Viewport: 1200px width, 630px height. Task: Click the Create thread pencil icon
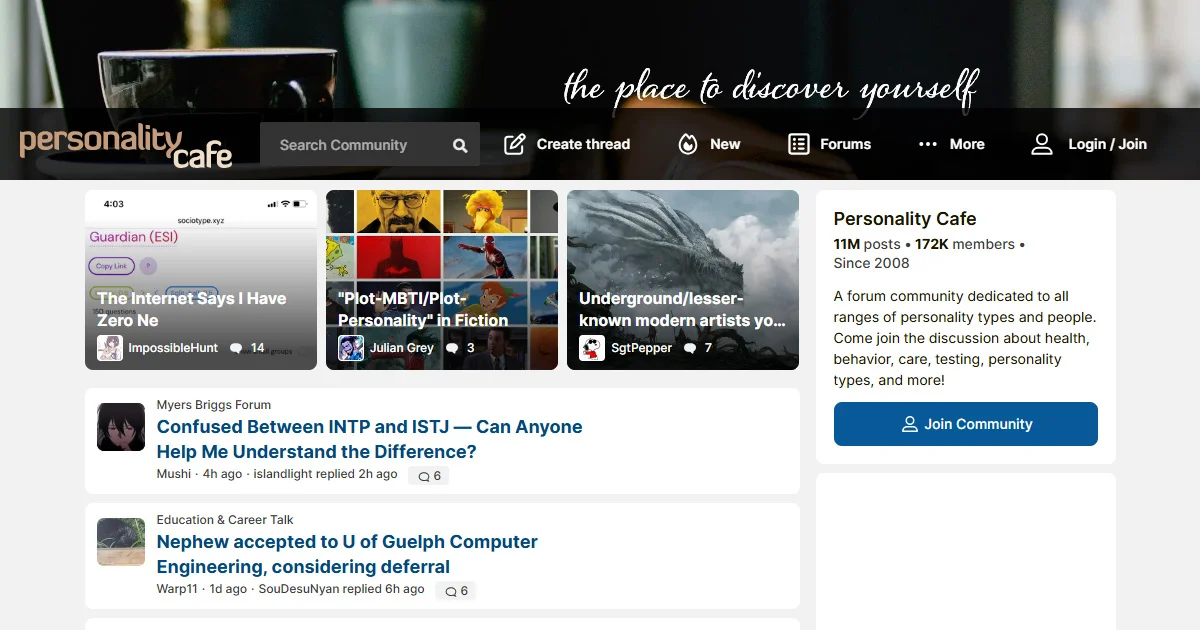pos(514,144)
